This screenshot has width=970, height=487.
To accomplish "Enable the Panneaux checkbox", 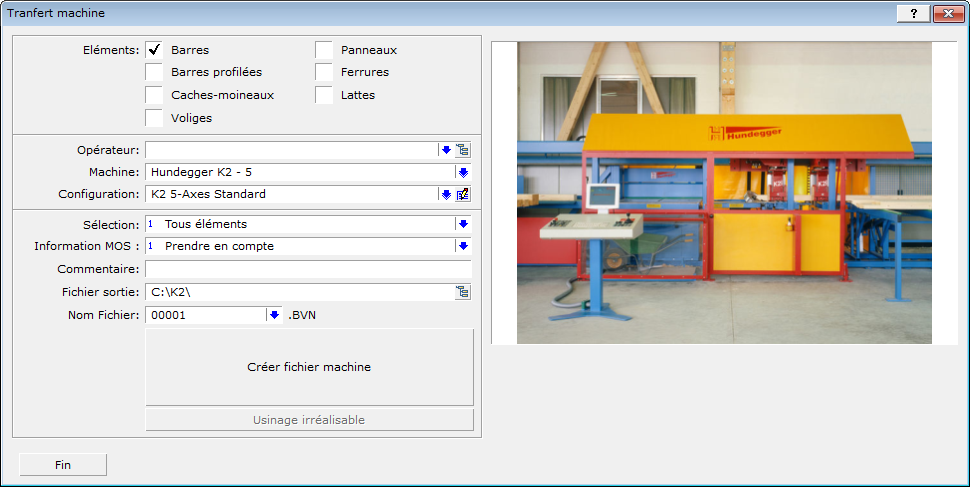I will pos(324,49).
